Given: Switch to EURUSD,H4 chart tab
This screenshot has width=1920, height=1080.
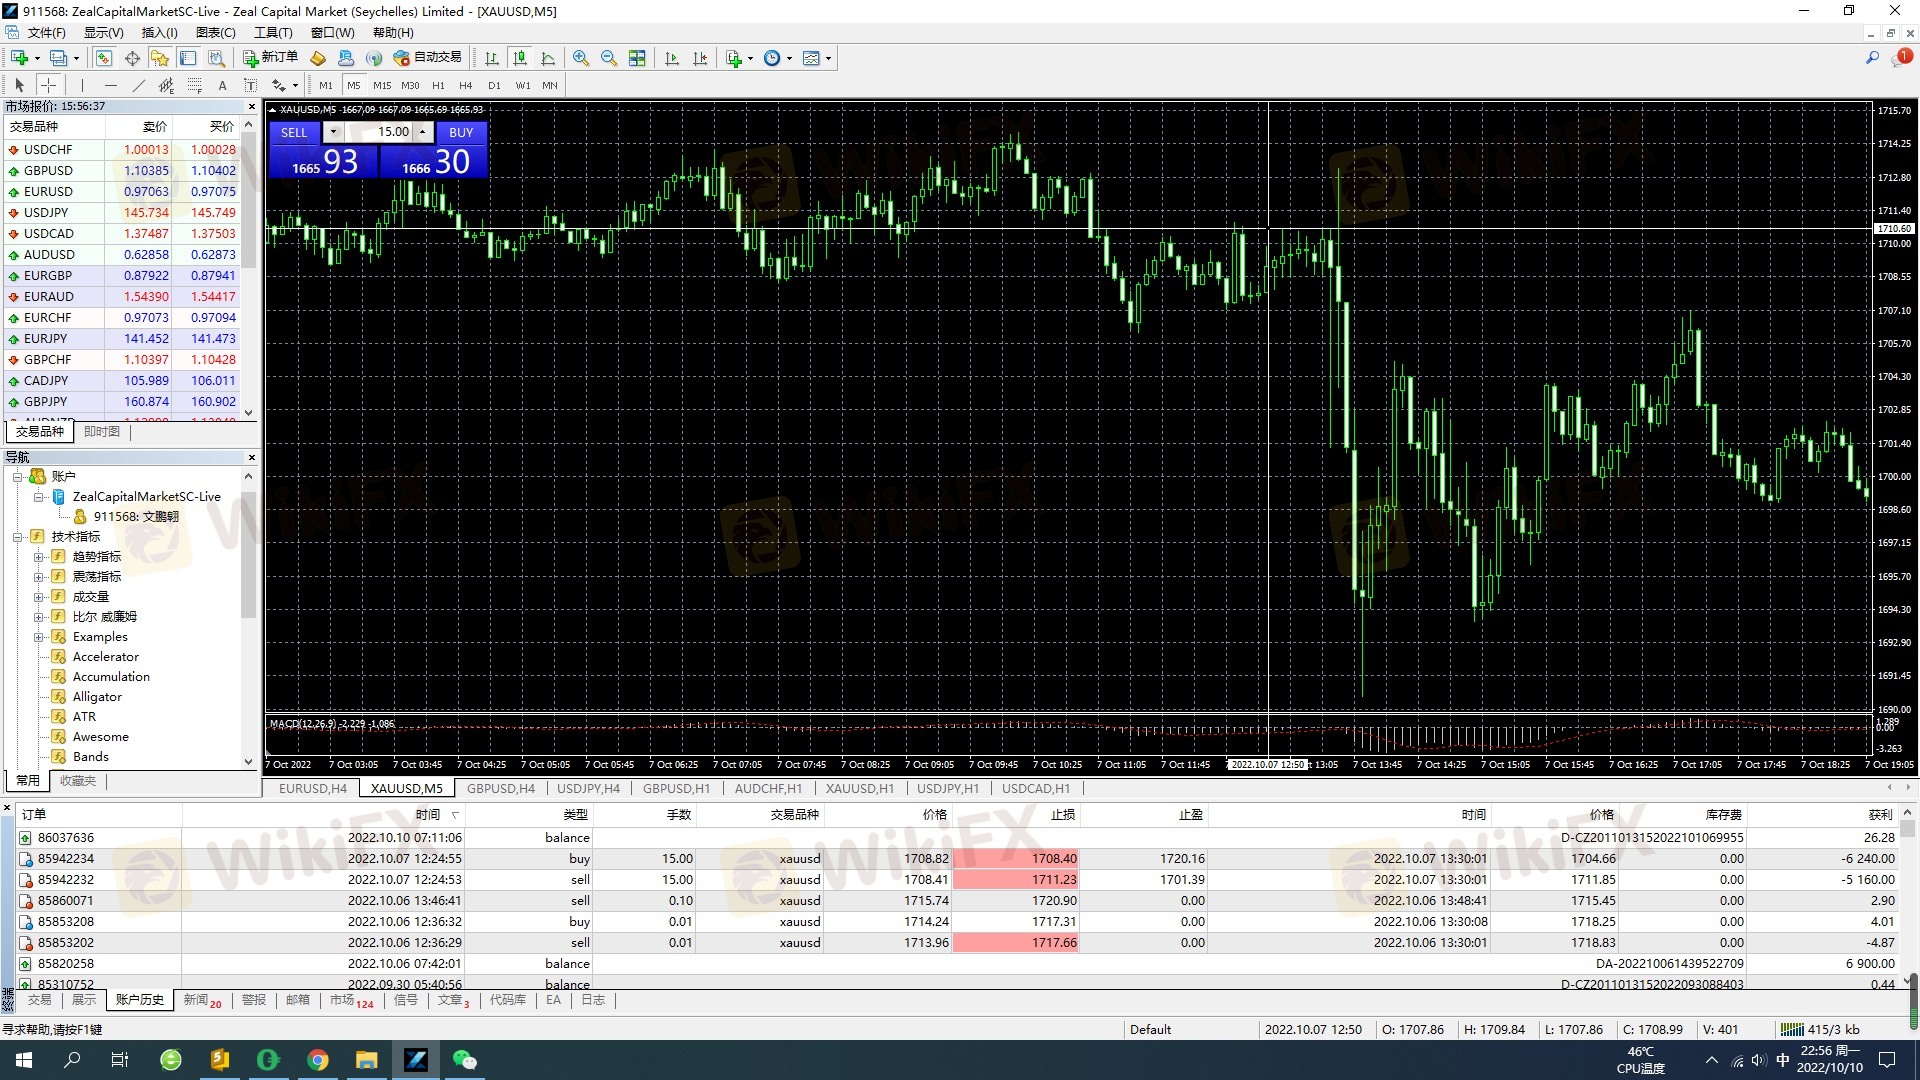Looking at the screenshot, I should [312, 789].
